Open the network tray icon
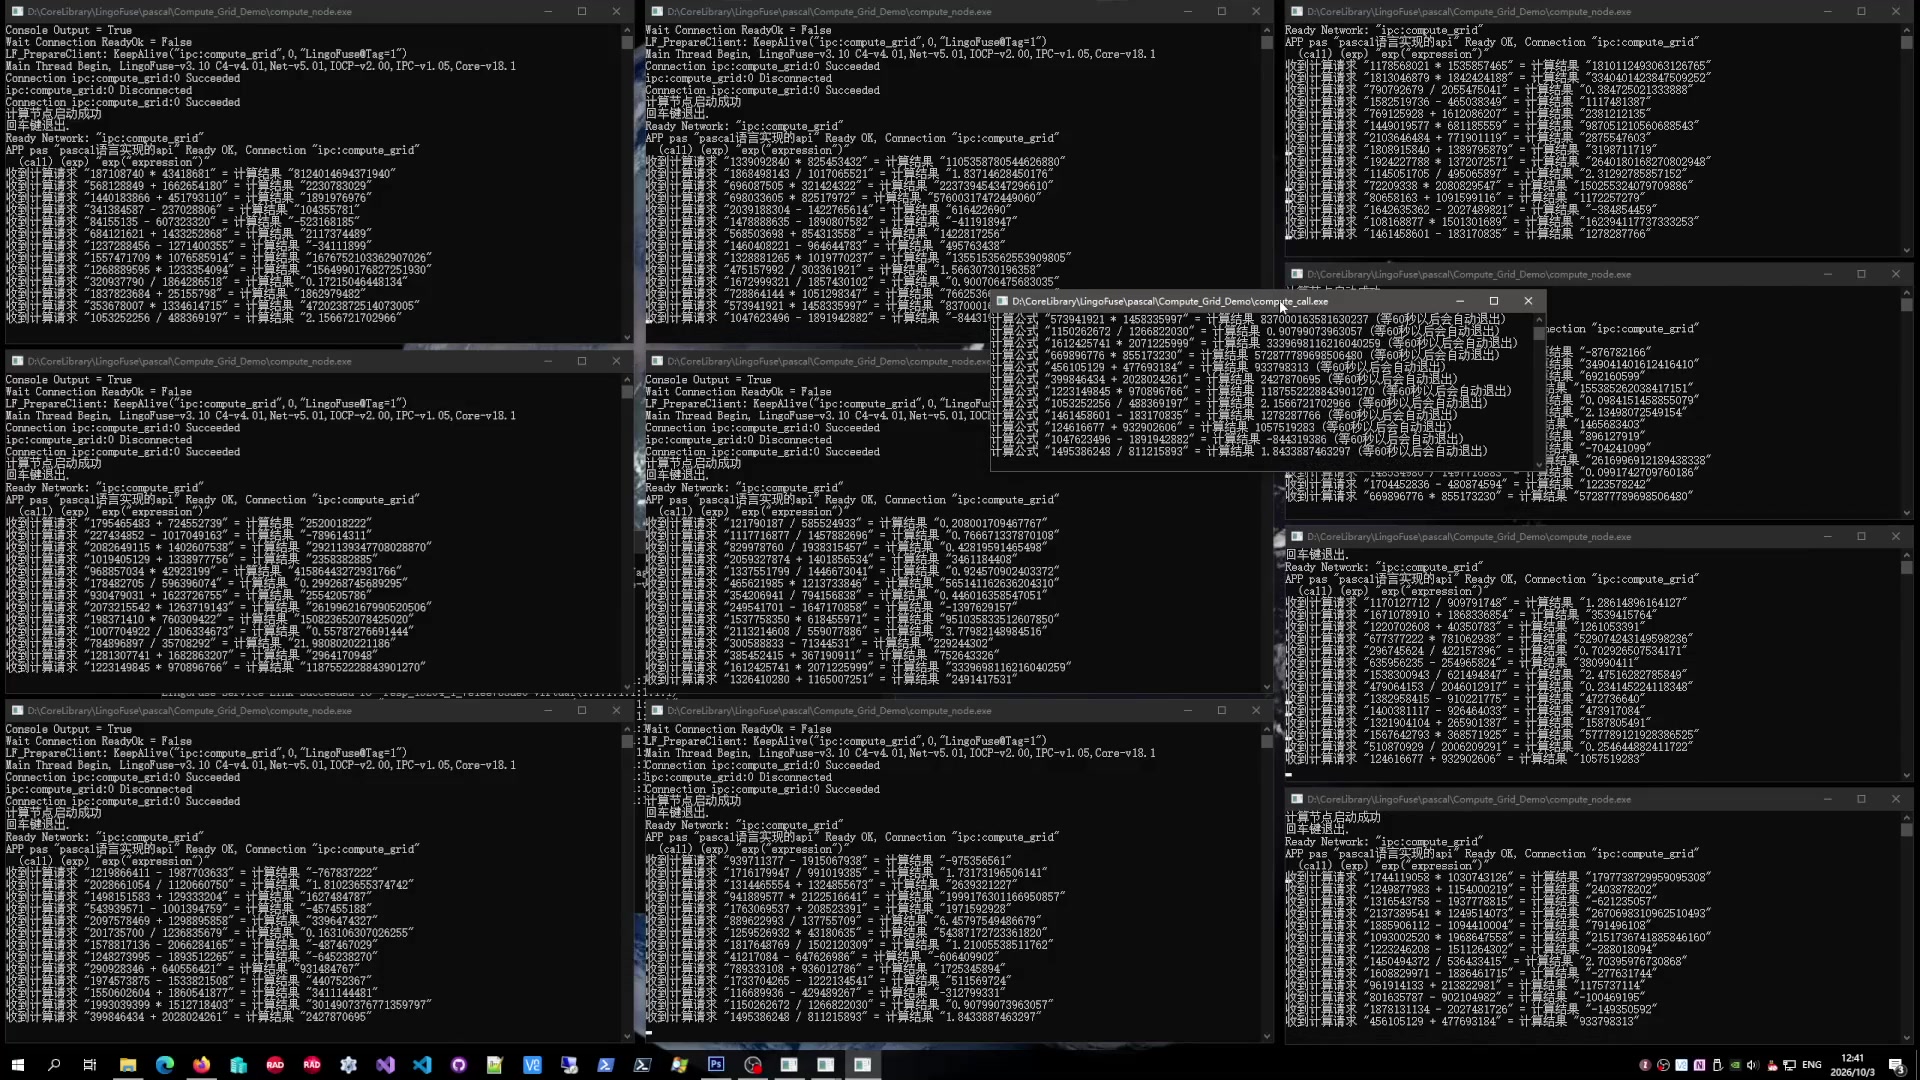Image resolution: width=1920 pixels, height=1080 pixels. click(x=1789, y=1065)
